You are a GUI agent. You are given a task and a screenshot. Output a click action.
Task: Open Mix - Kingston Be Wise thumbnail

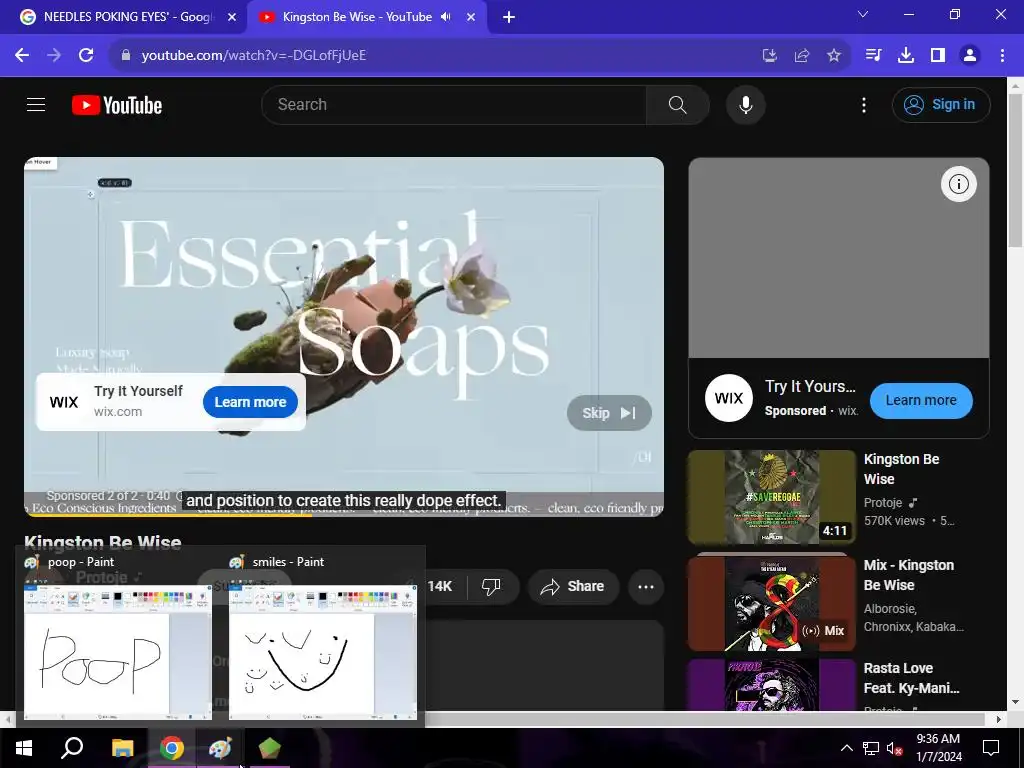click(x=771, y=603)
